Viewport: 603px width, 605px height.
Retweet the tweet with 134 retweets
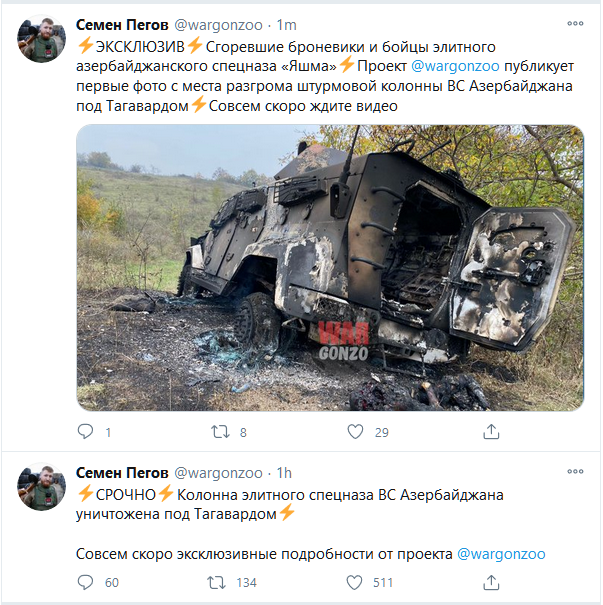click(216, 582)
